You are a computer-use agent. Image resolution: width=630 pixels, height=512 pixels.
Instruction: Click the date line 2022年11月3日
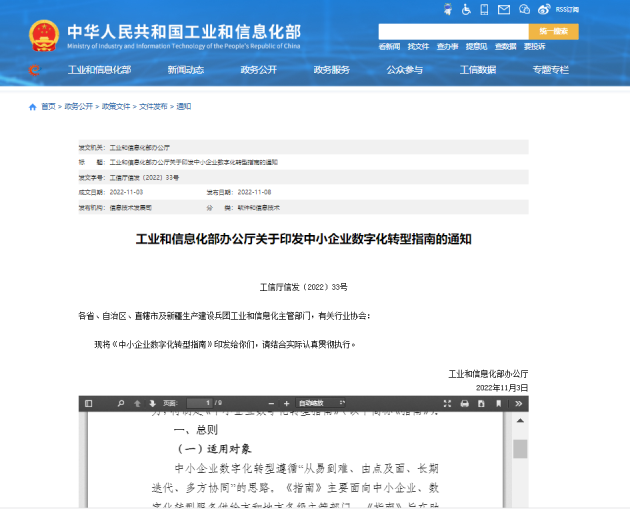pyautogui.click(x=502, y=388)
